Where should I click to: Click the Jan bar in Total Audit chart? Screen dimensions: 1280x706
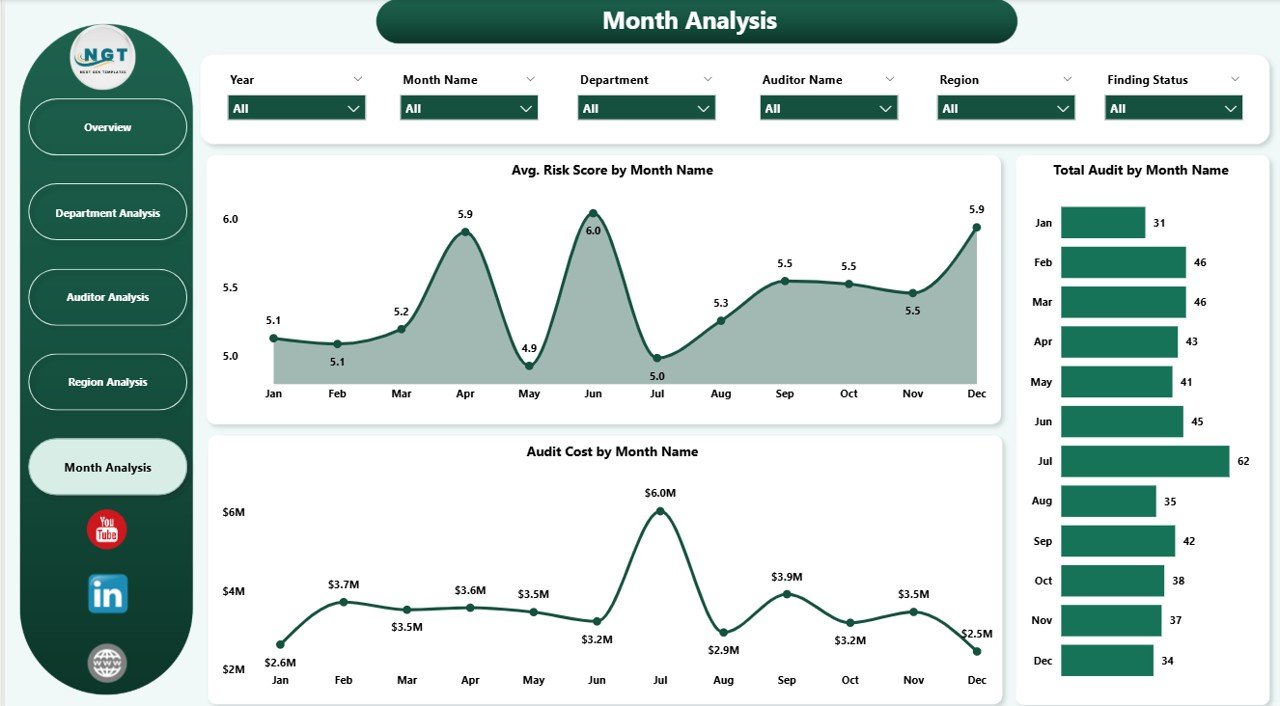[1103, 222]
